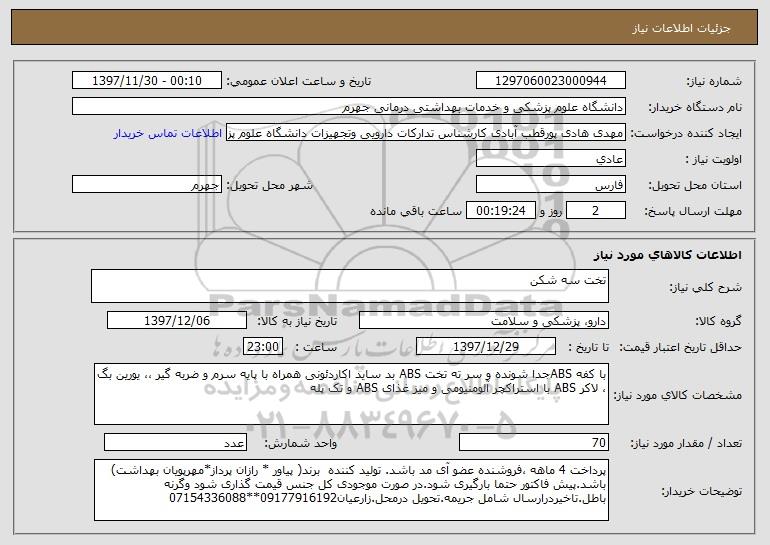This screenshot has width=770, height=545.
Task: Click the delivery city field جهرم
Action: [x=146, y=184]
